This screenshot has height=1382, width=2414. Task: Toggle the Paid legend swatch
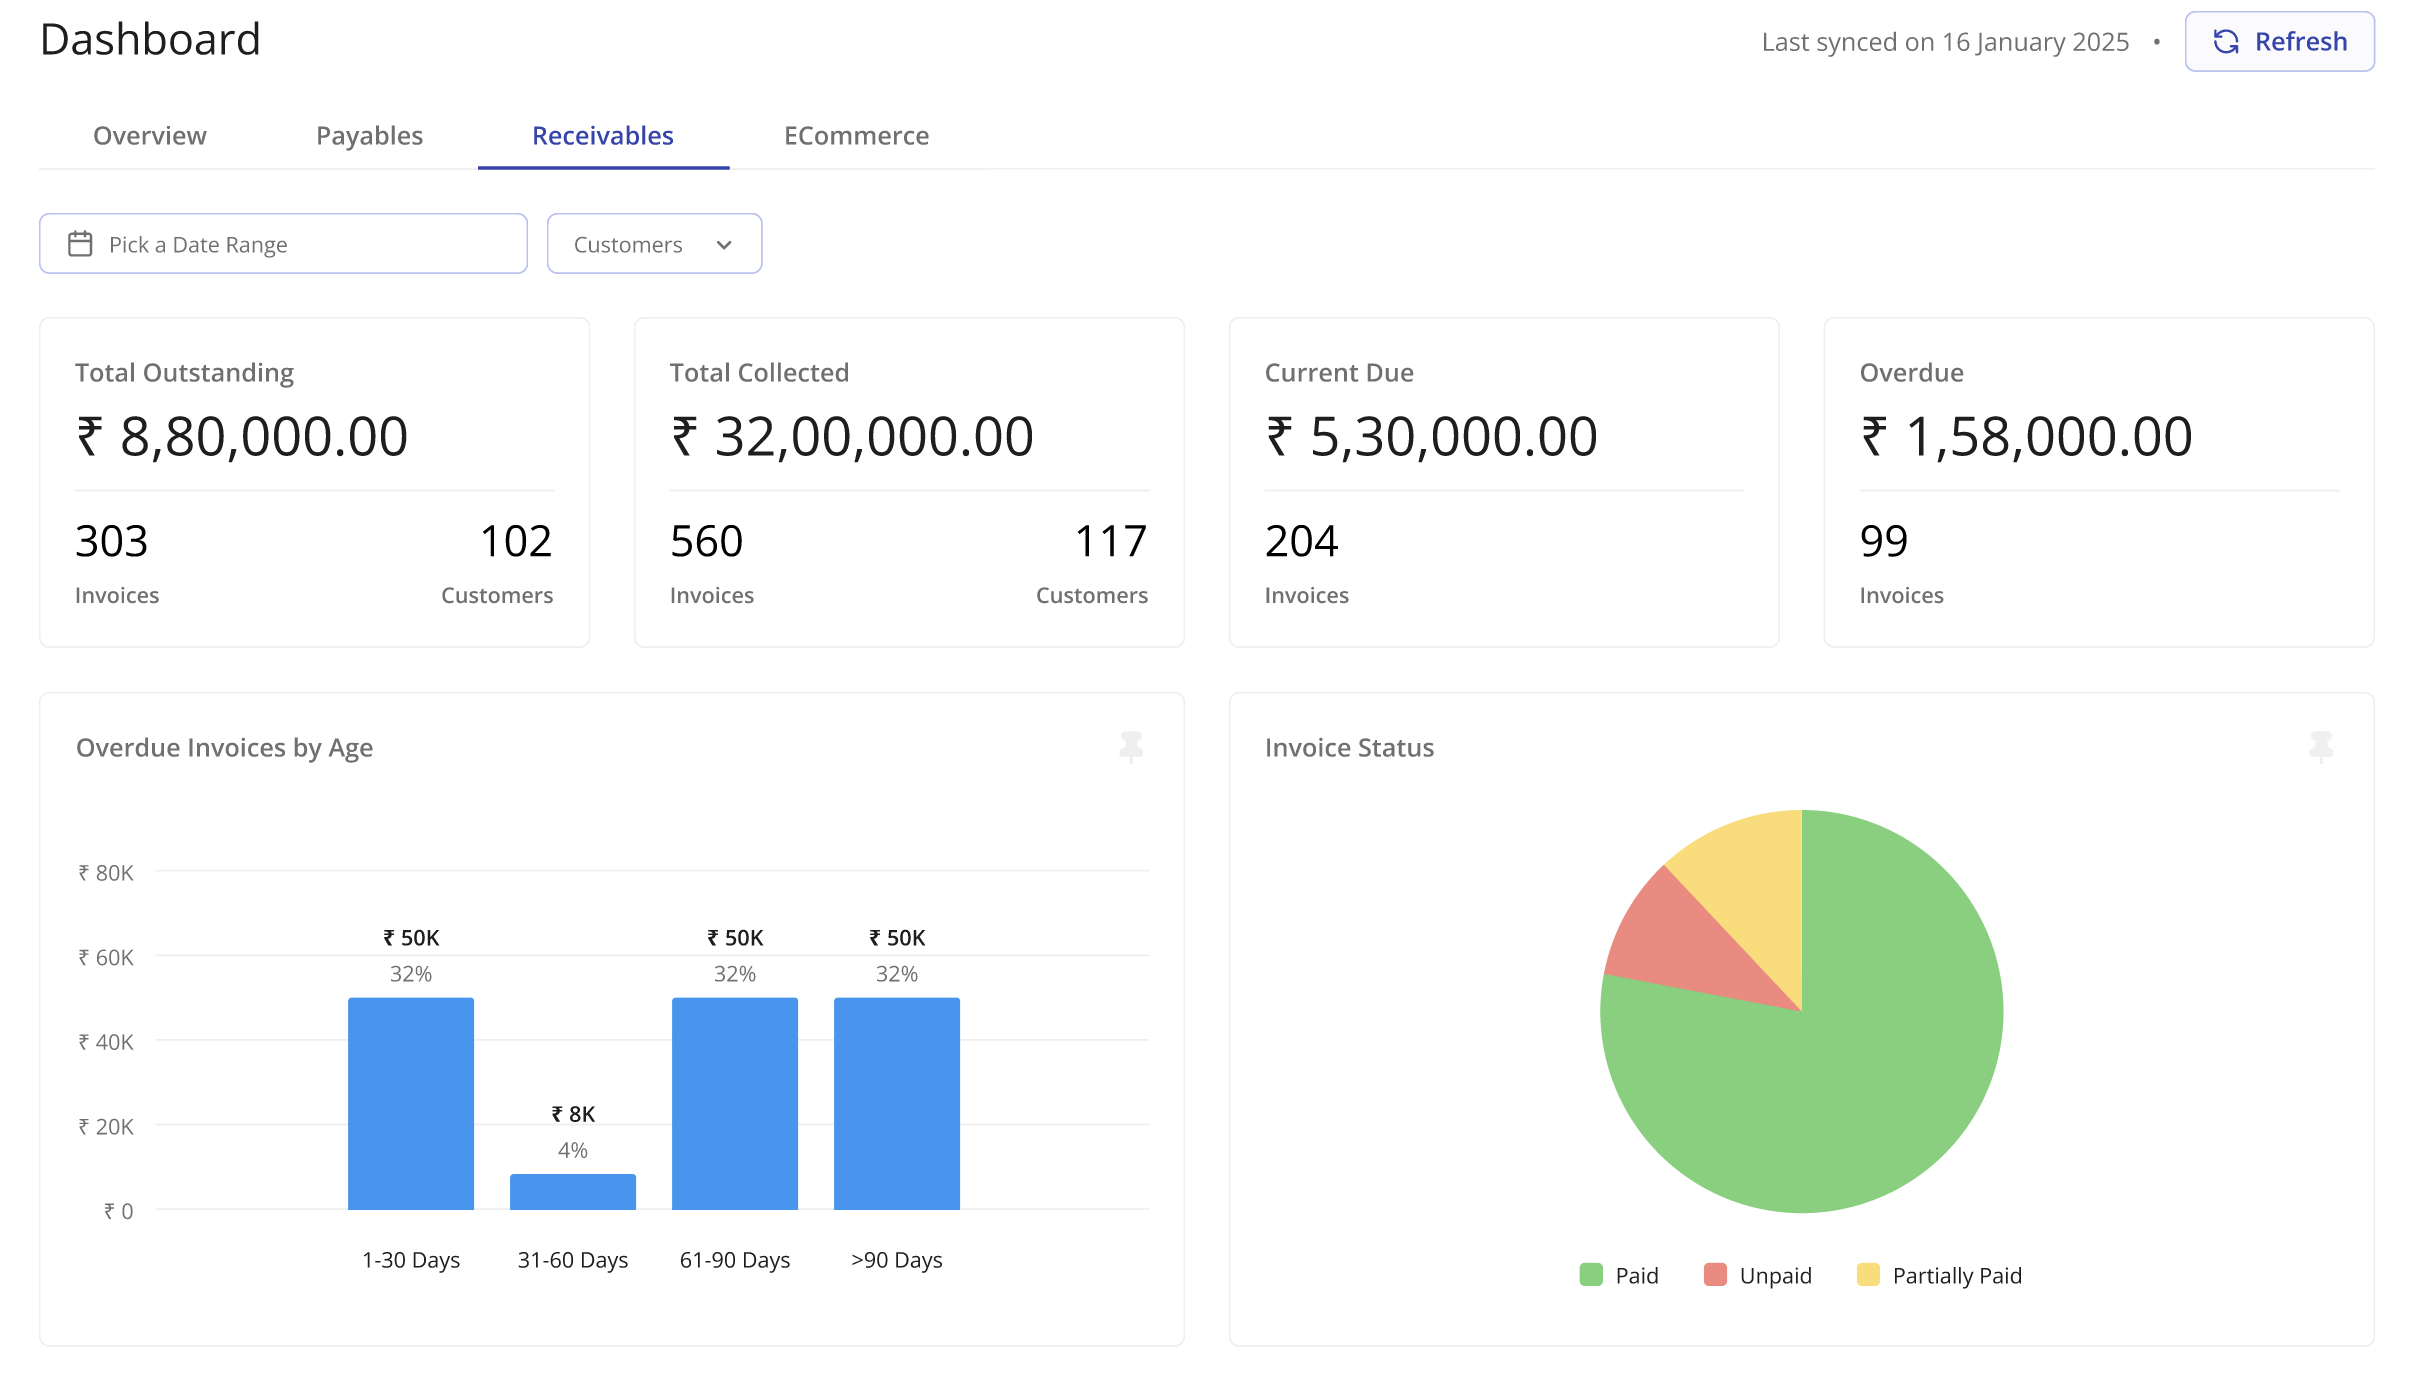(x=1590, y=1275)
